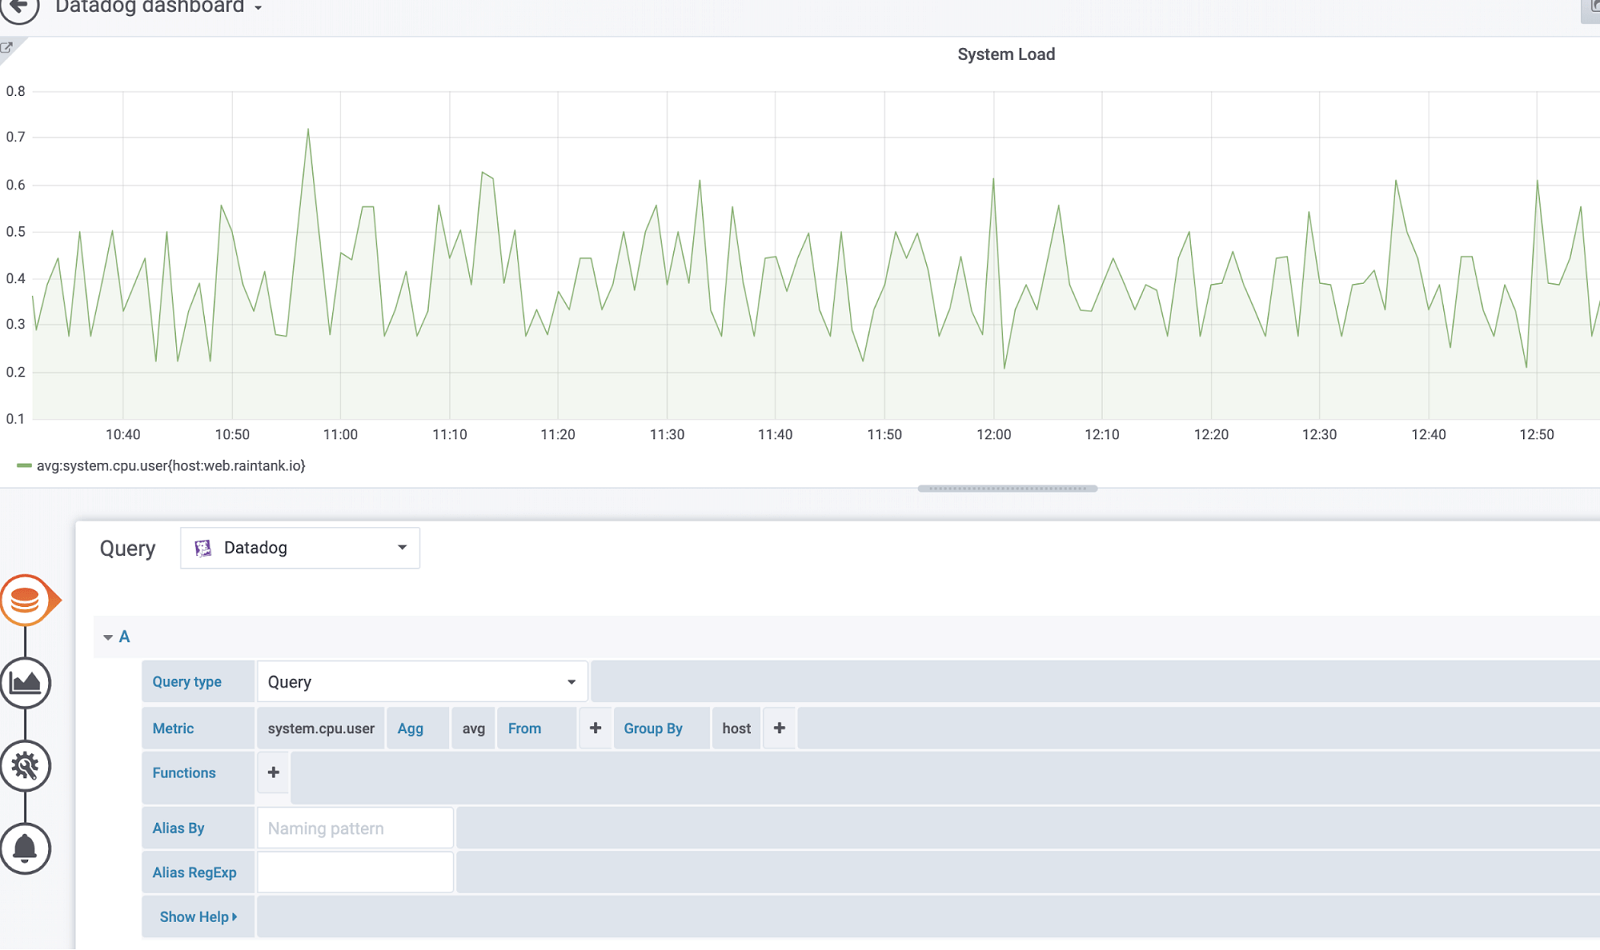1600x950 pixels.
Task: Open the Alert bell icon
Action: [26, 848]
